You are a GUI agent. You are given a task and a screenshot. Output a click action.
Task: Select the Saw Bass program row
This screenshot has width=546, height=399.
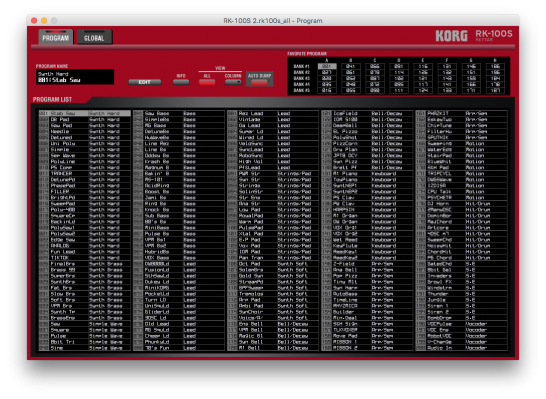[179, 113]
